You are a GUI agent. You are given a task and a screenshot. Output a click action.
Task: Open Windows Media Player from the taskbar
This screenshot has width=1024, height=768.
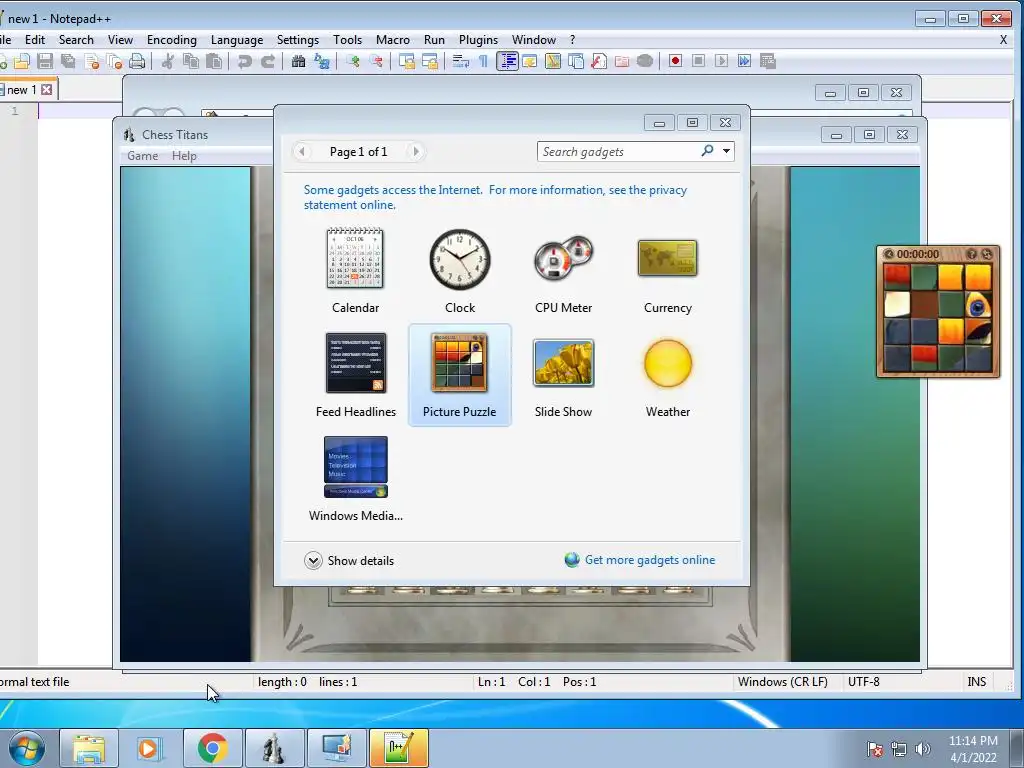[x=150, y=748]
